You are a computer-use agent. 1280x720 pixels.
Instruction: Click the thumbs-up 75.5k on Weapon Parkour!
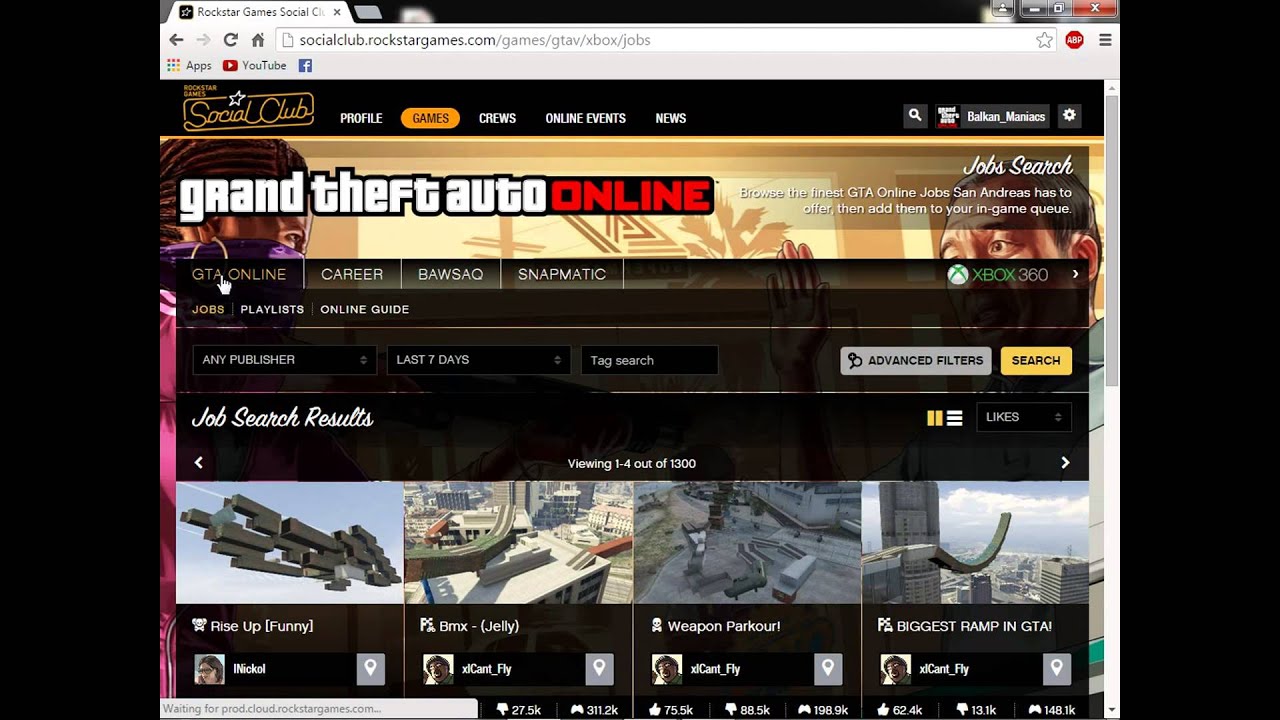point(671,710)
